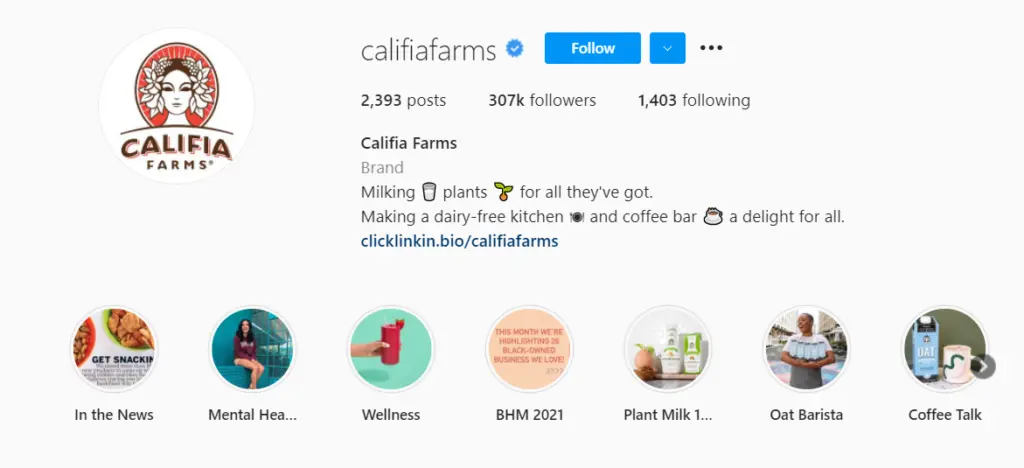This screenshot has height=468, width=1024.
Task: Click the blue verified badge
Action: pos(514,48)
